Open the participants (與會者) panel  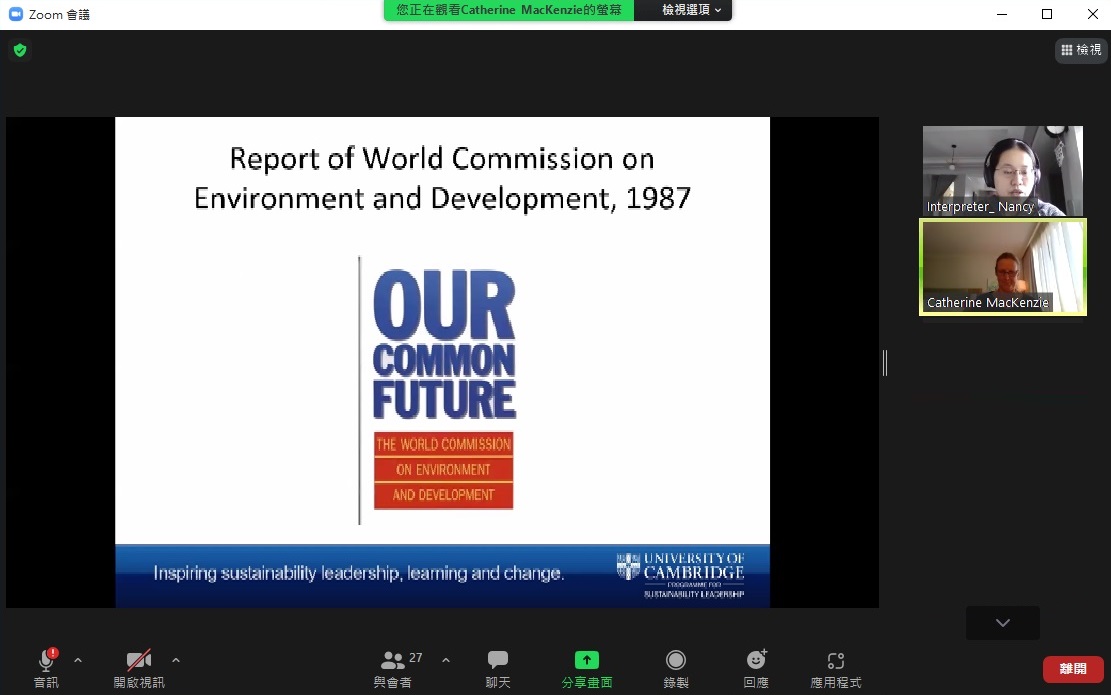click(x=394, y=668)
